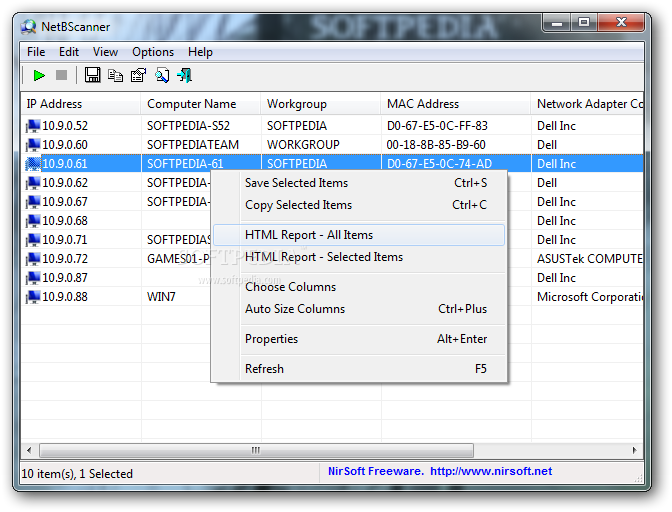Click computer icon of 10.9.0.68 row
This screenshot has height=512, width=672.
point(33,221)
